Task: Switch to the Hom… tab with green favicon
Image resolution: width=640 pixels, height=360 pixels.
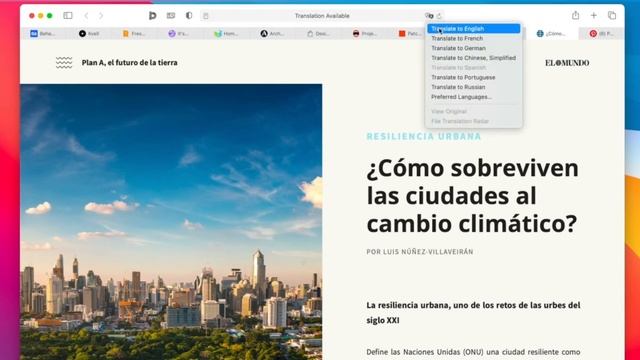Action: 226,33
